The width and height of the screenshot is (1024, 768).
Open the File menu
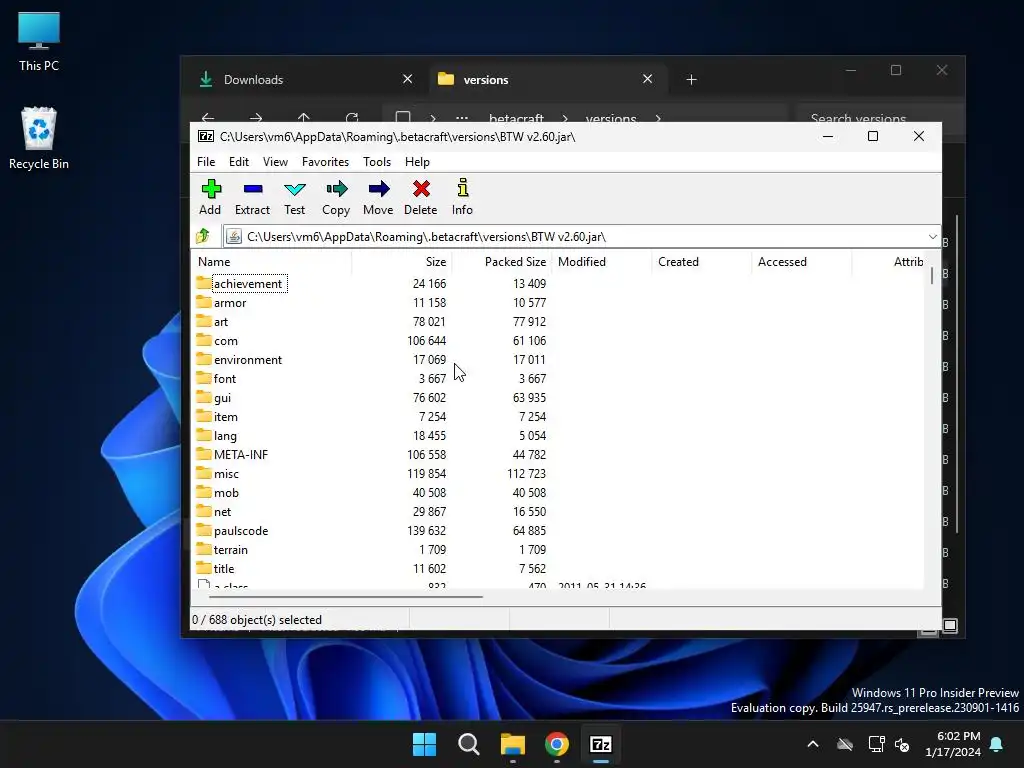click(206, 162)
